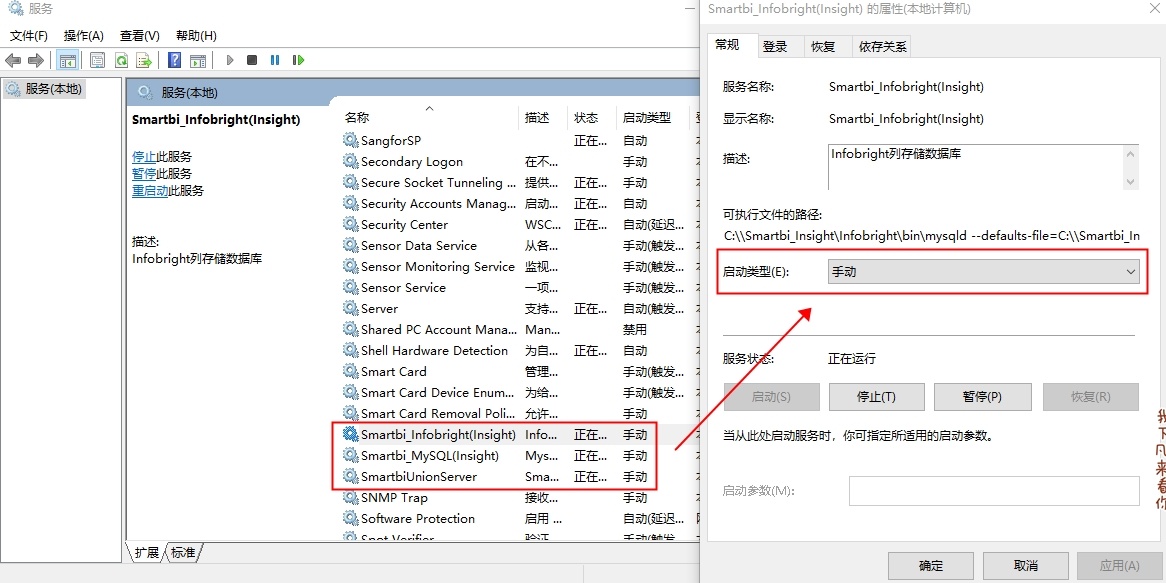Click the 停止(T) button in the dialog
This screenshot has width=1166, height=583.
pos(877,397)
